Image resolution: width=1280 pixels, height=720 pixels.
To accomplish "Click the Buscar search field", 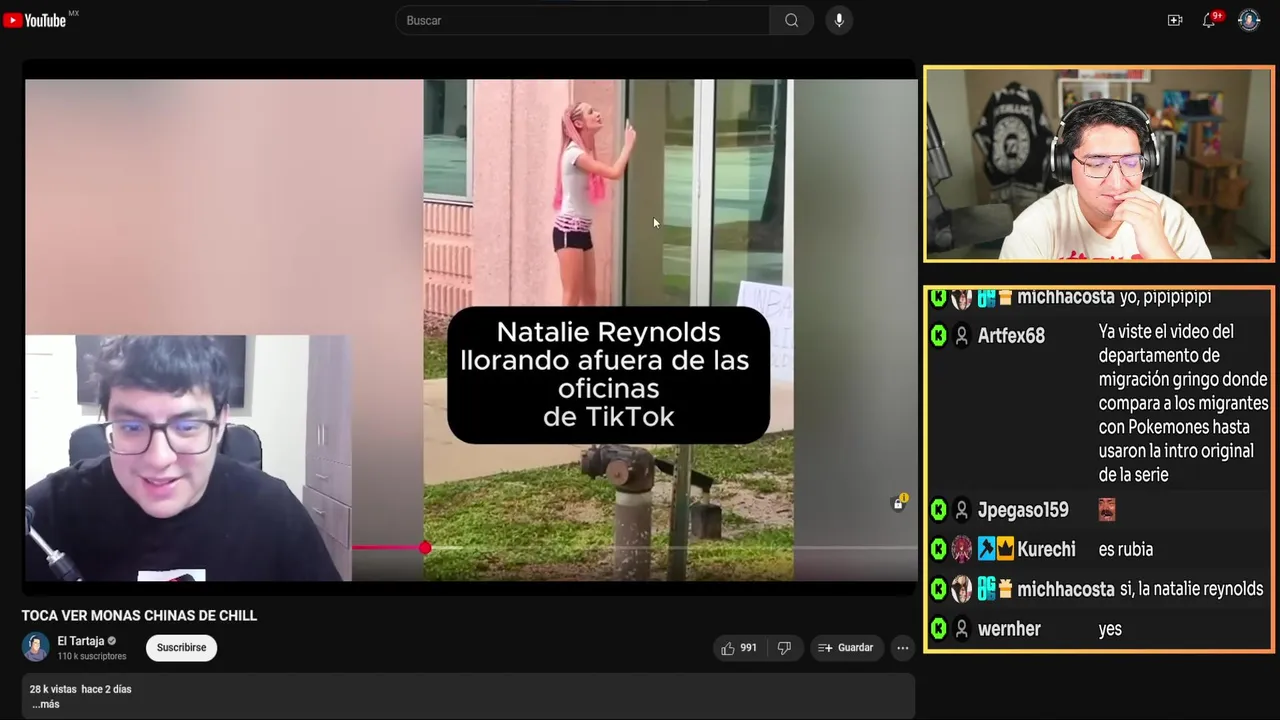I will point(583,20).
